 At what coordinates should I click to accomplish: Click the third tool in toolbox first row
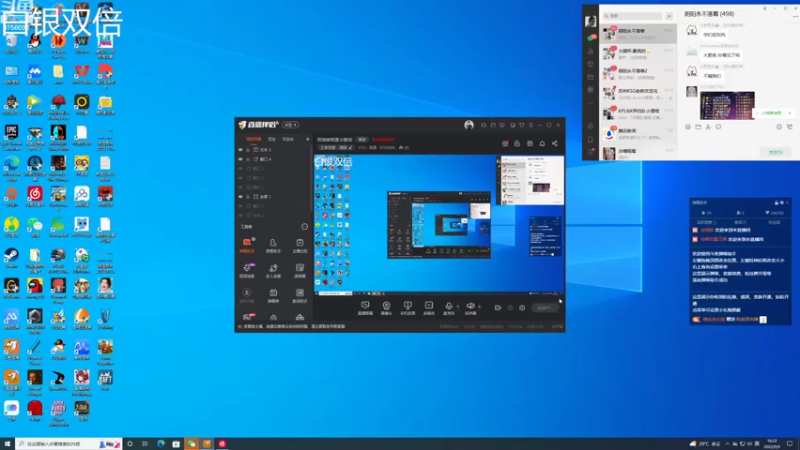coord(299,244)
